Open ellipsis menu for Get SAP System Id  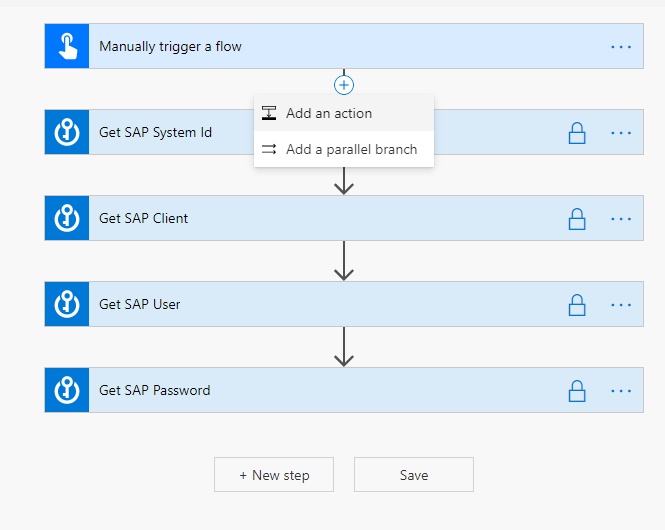pos(621,133)
